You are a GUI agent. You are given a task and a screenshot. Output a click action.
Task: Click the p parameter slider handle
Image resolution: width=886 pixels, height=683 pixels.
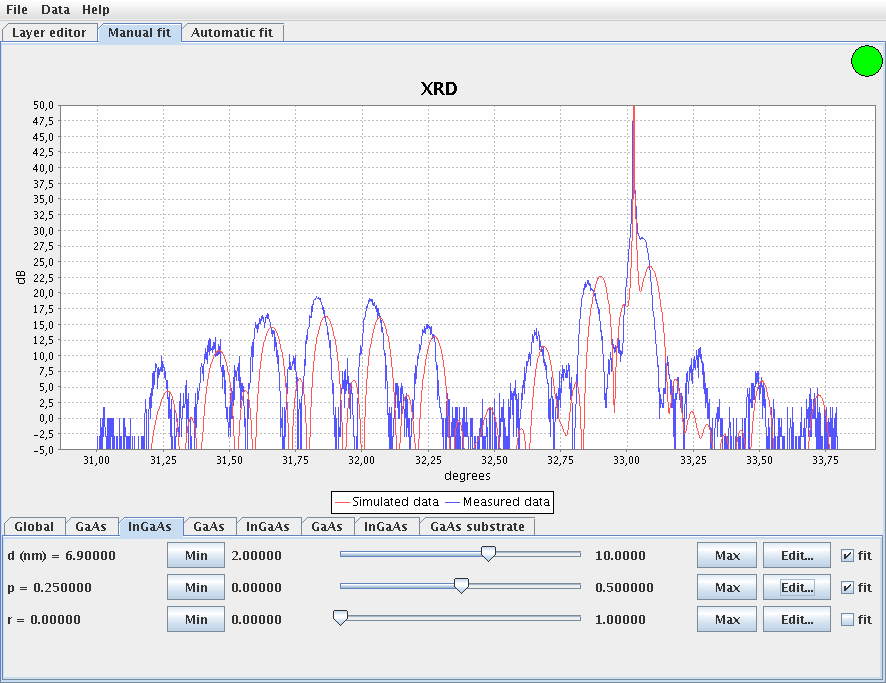[x=461, y=586]
